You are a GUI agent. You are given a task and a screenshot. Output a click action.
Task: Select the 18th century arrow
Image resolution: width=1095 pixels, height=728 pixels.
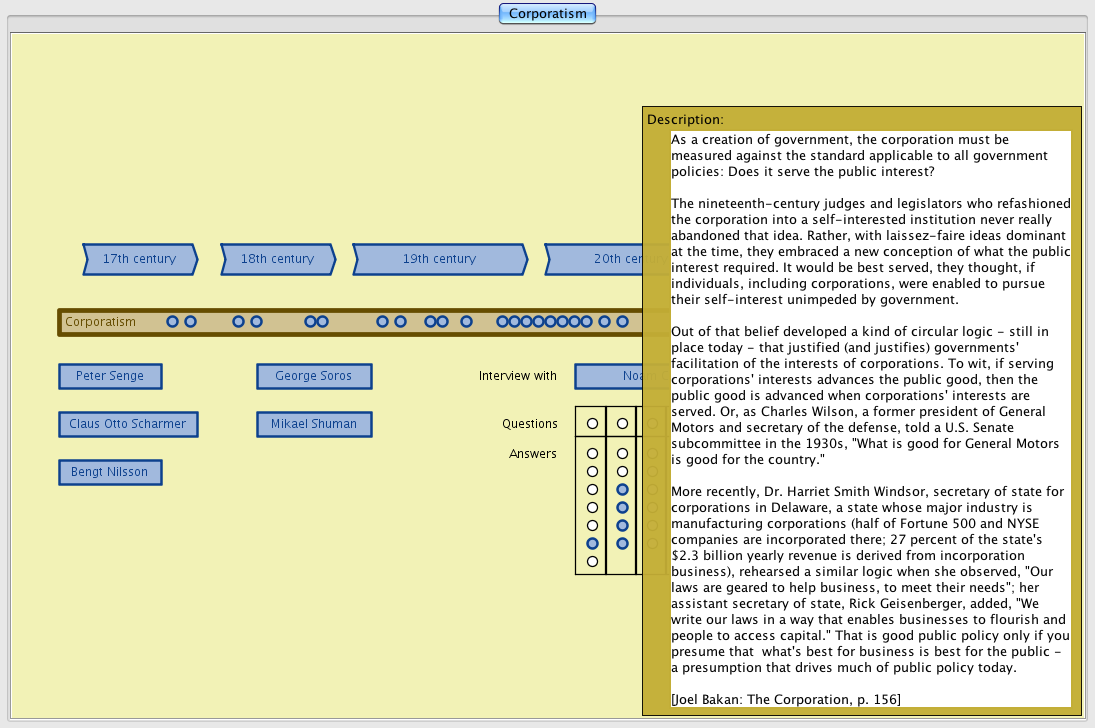pyautogui.click(x=277, y=259)
